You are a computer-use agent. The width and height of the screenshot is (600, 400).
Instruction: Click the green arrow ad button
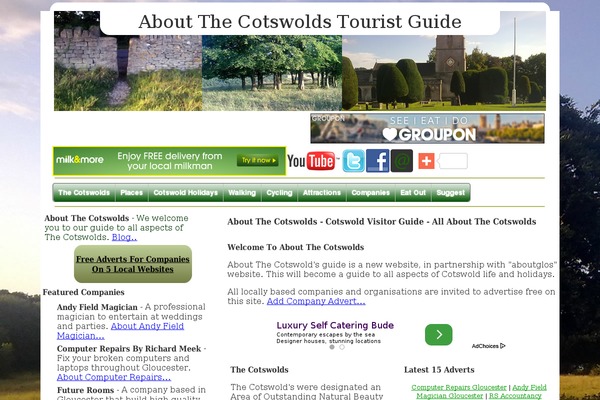pos(439,335)
